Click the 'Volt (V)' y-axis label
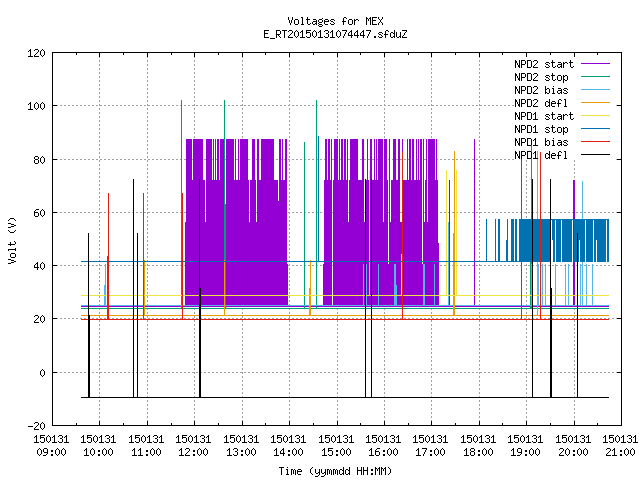 pyautogui.click(x=12, y=240)
